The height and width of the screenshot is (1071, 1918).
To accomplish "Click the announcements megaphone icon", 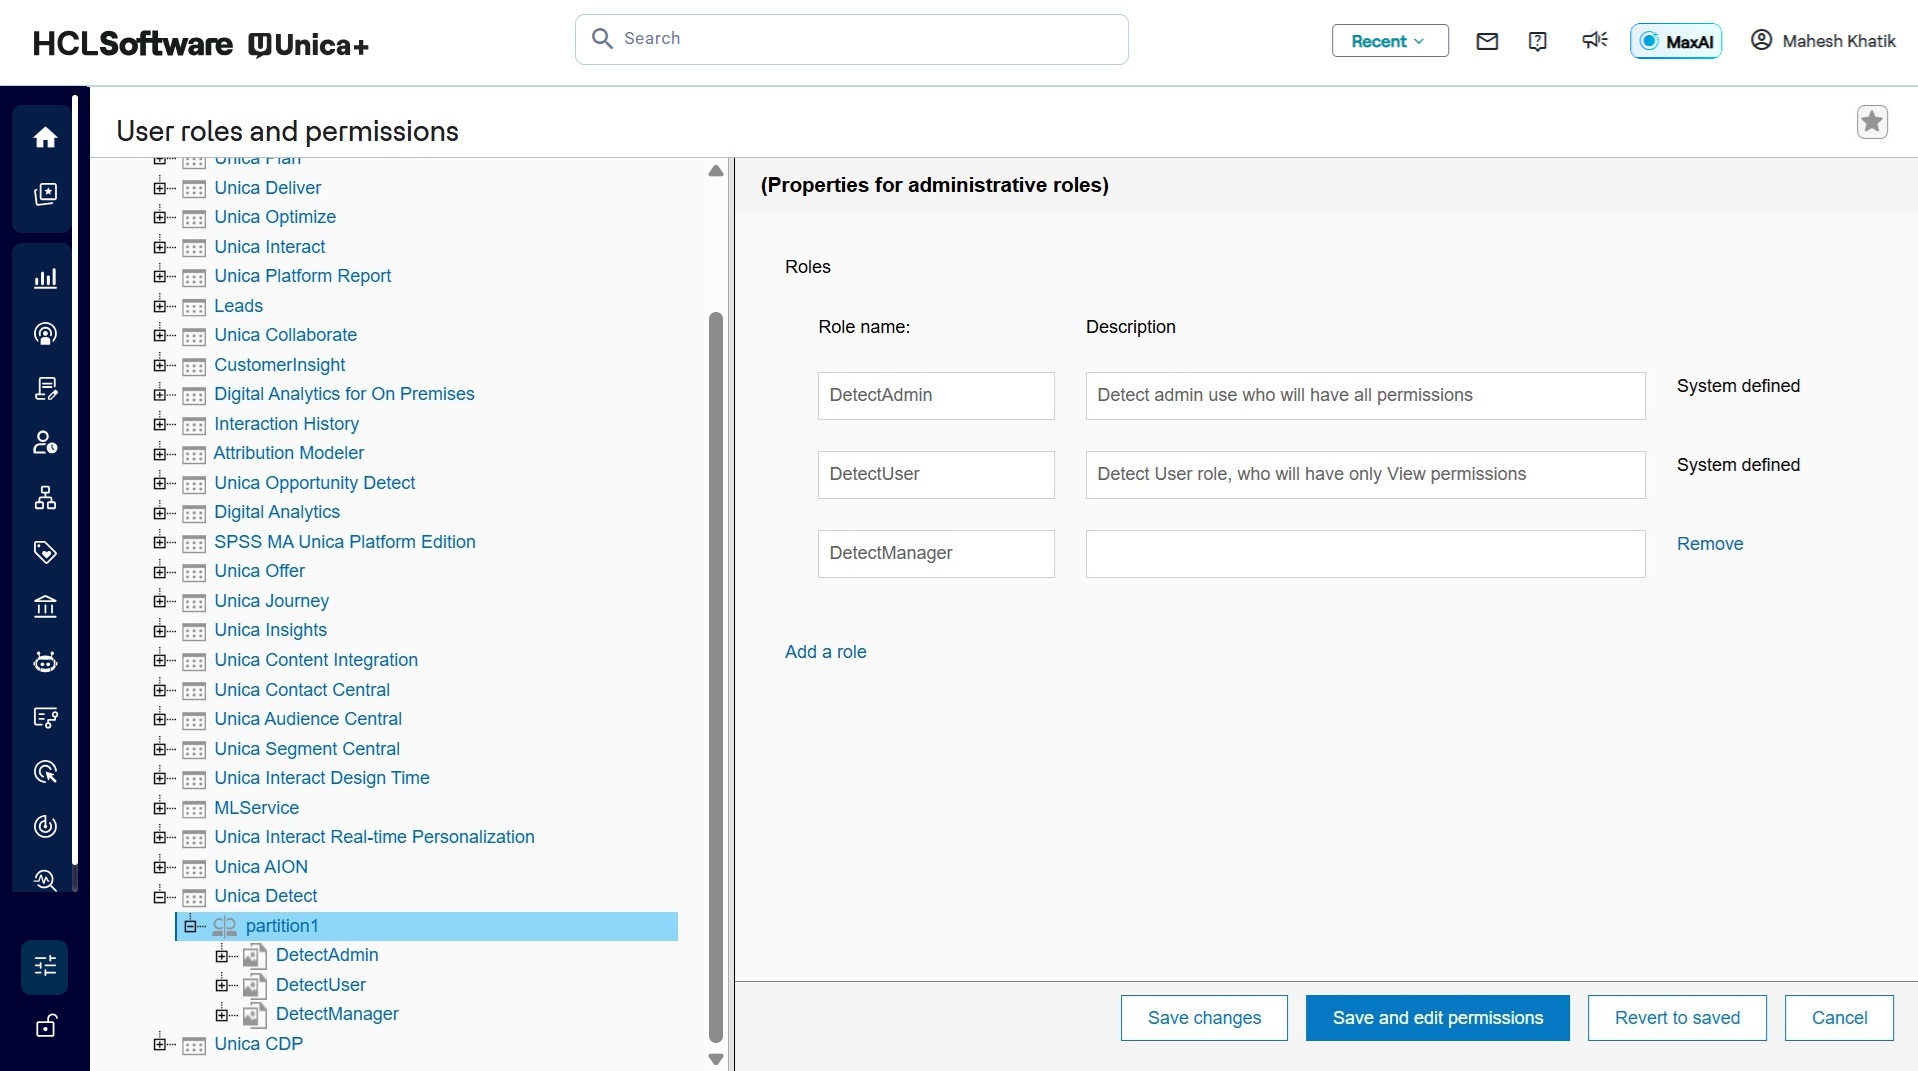I will point(1594,40).
